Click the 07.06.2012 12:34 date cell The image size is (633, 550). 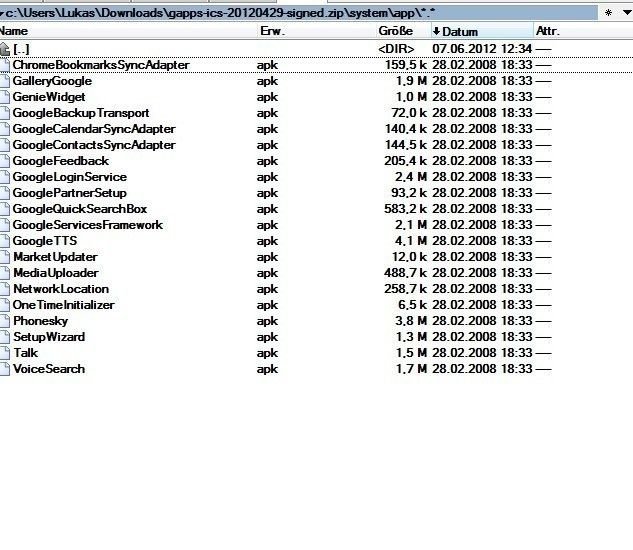482,49
